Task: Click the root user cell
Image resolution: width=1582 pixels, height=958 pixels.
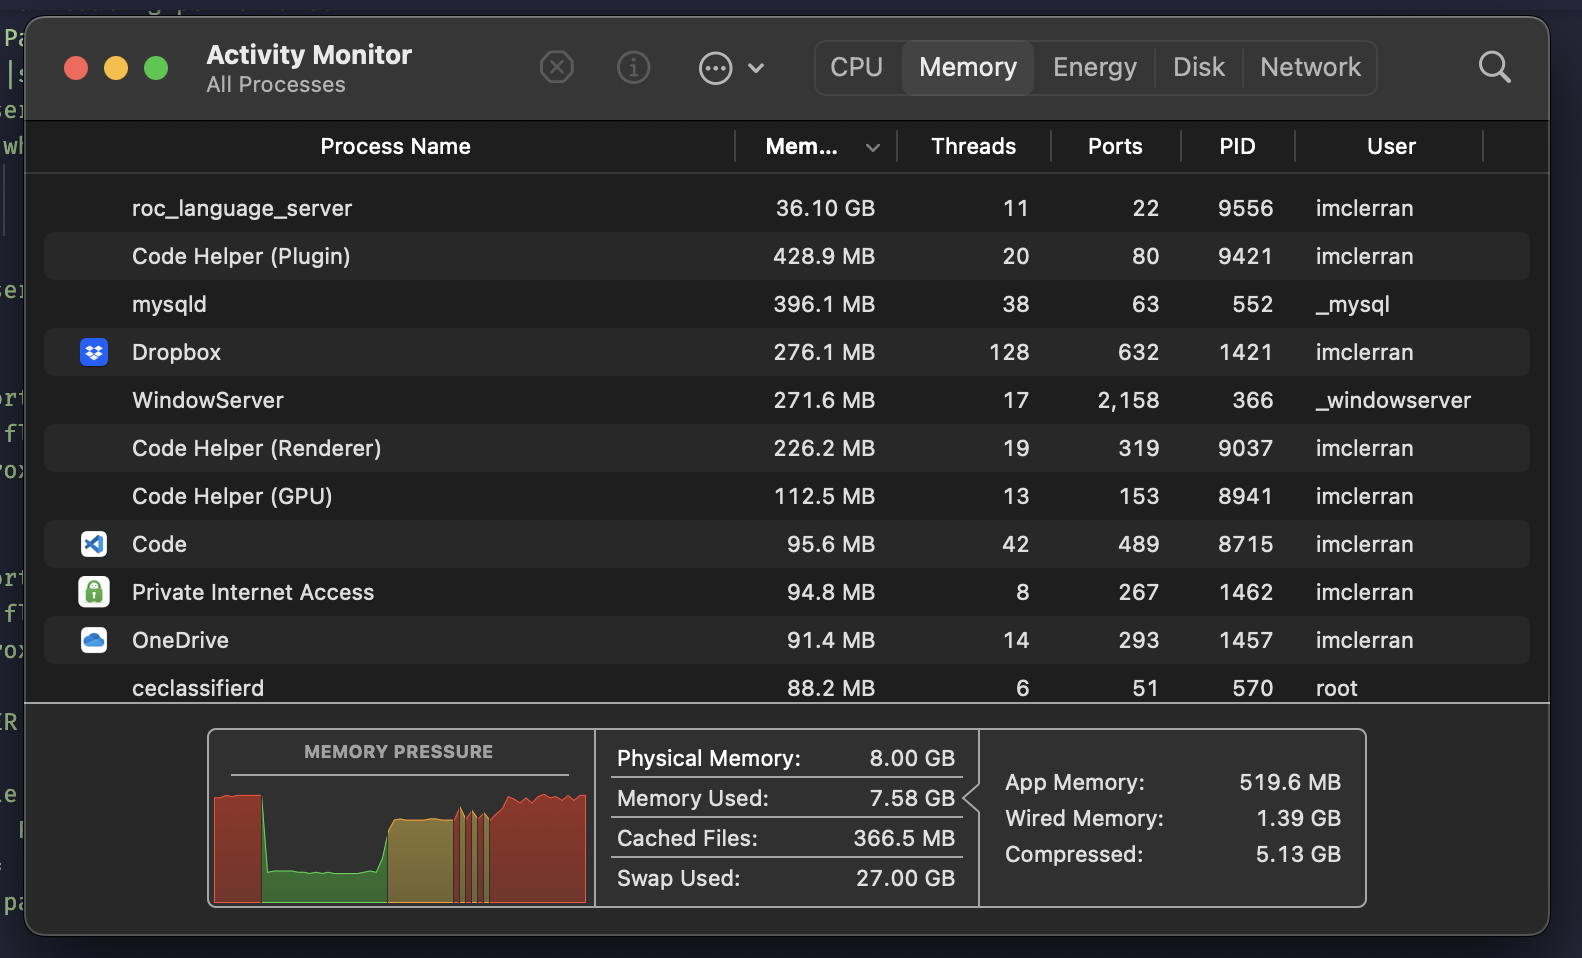Action: pyautogui.click(x=1336, y=688)
